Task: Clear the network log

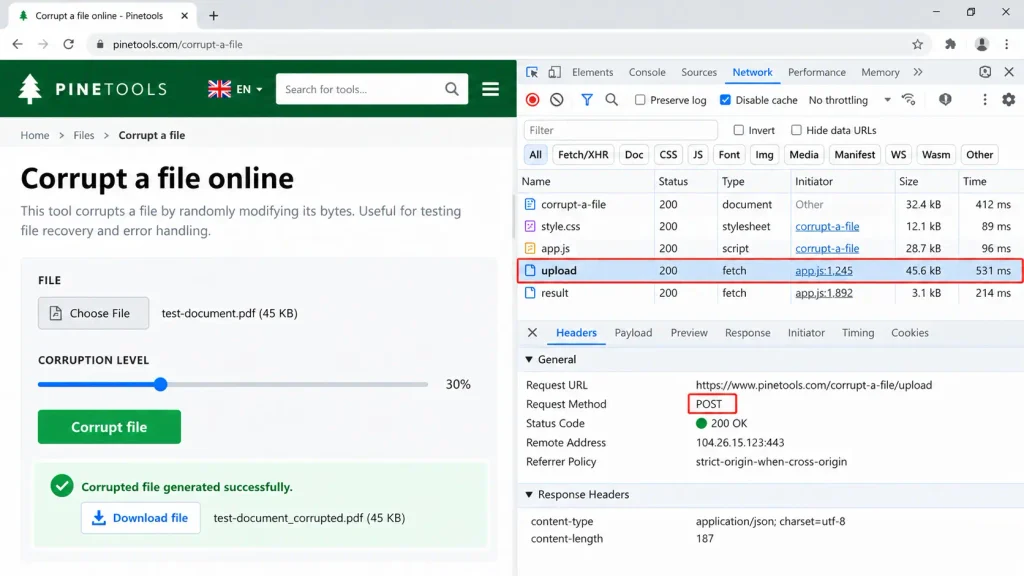Action: [556, 100]
